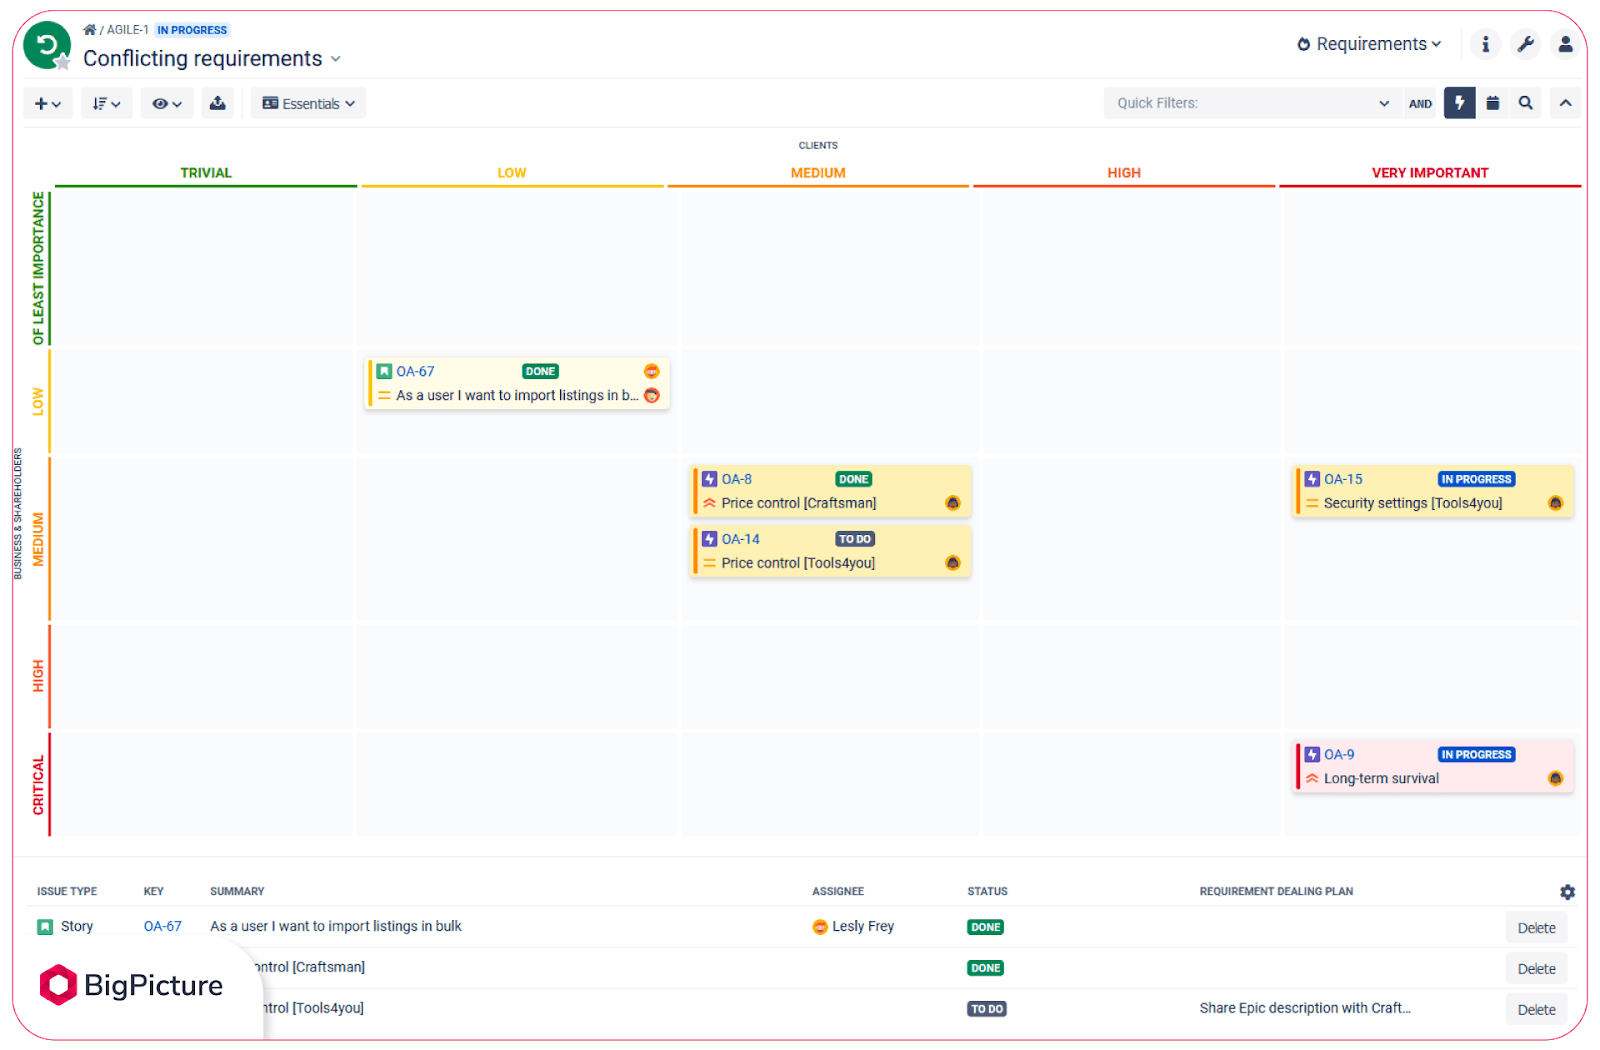
Task: Collapse the toolbar with the up chevron
Action: click(1566, 103)
